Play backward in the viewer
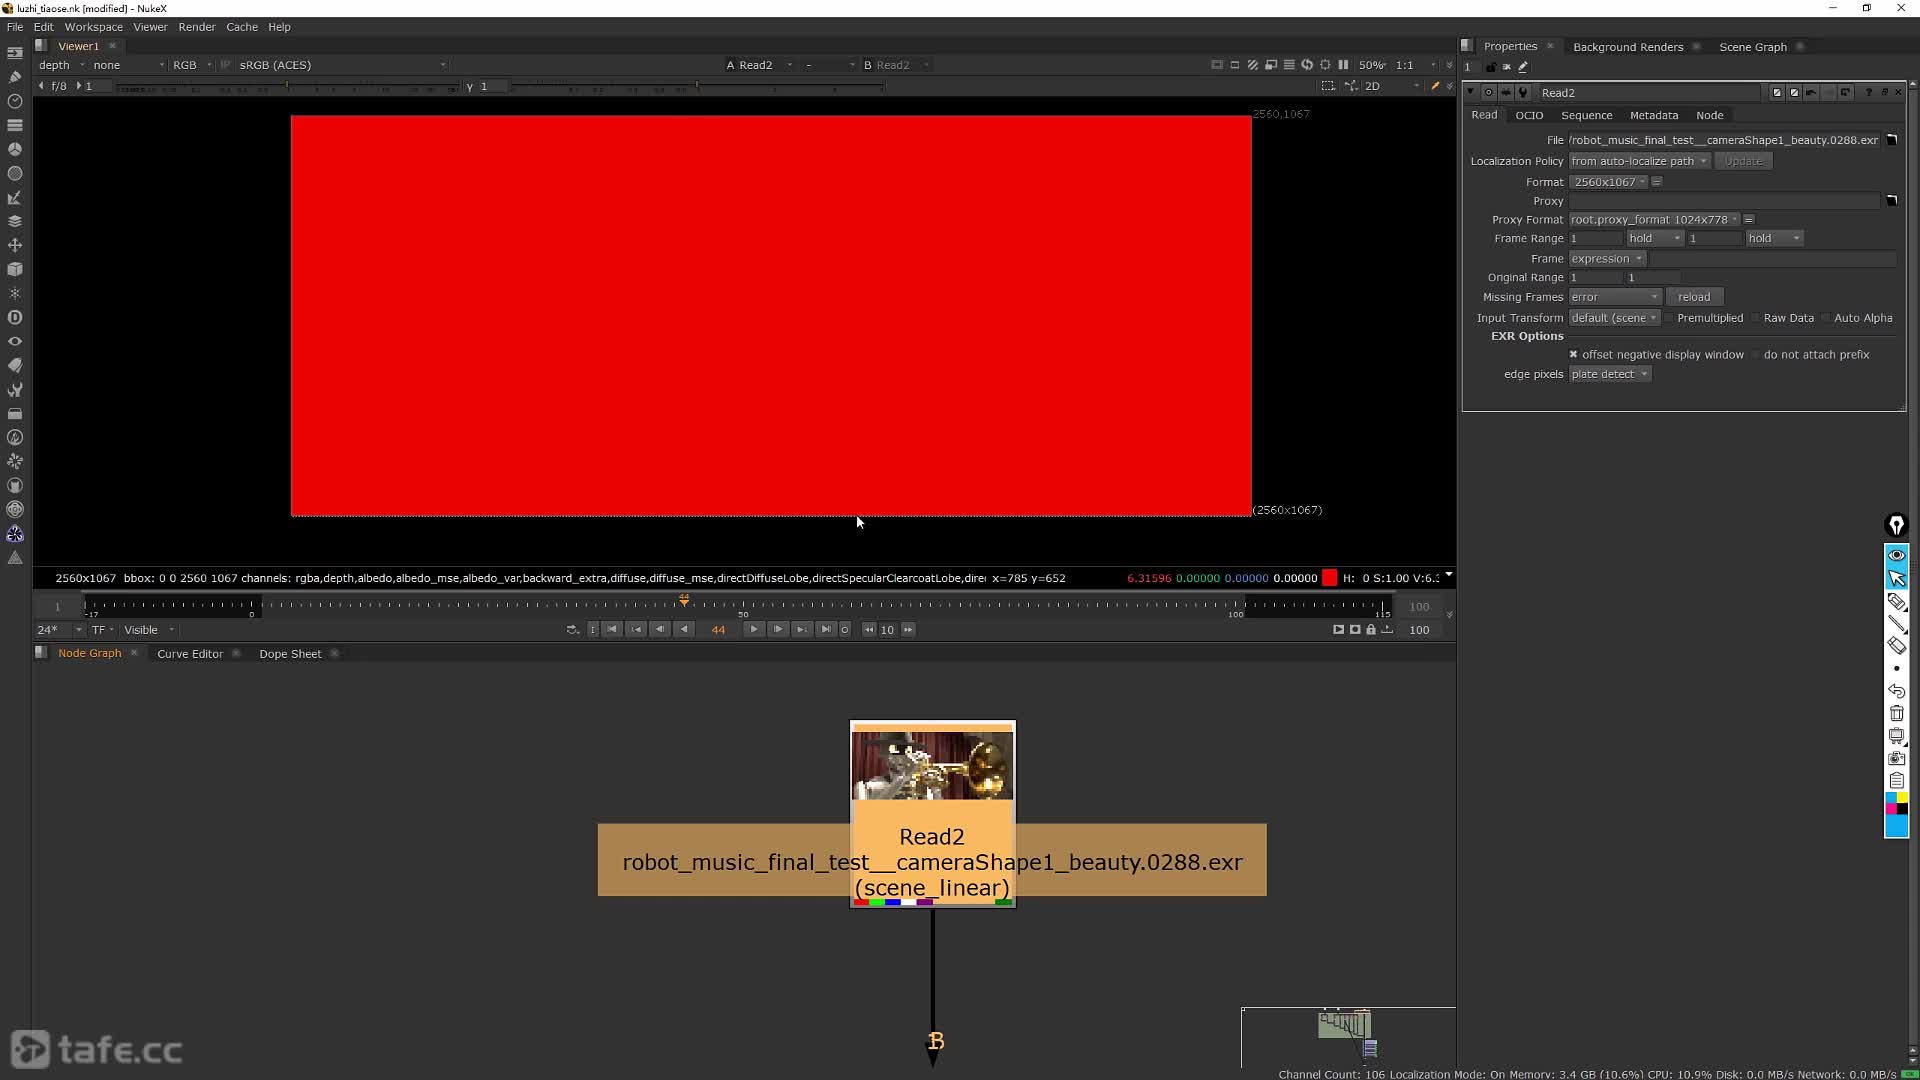Screen dimensions: 1920x1080 684,630
